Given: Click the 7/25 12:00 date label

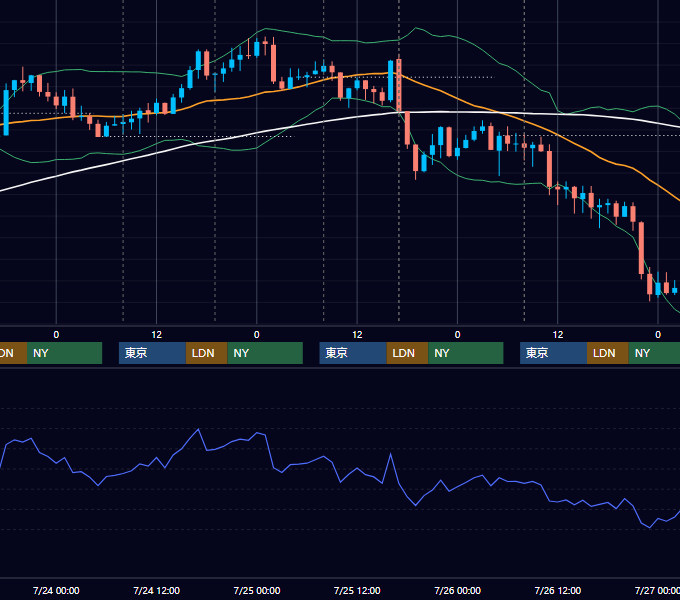Looking at the screenshot, I should [357, 590].
